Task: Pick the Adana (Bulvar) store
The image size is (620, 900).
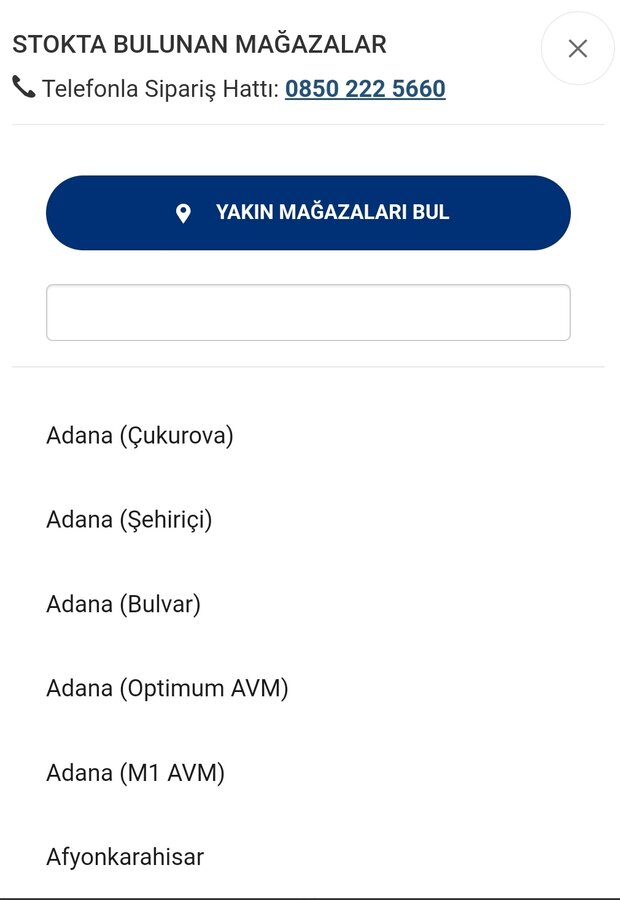Action: coord(124,604)
